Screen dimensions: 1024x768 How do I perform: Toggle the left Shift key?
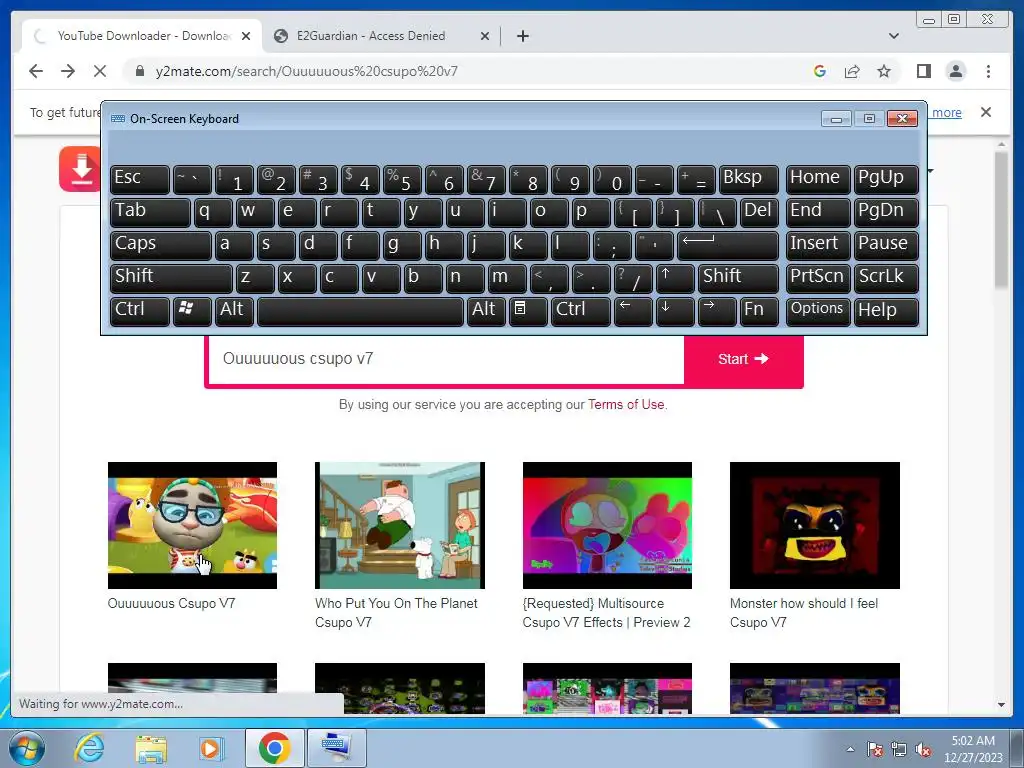coord(171,278)
